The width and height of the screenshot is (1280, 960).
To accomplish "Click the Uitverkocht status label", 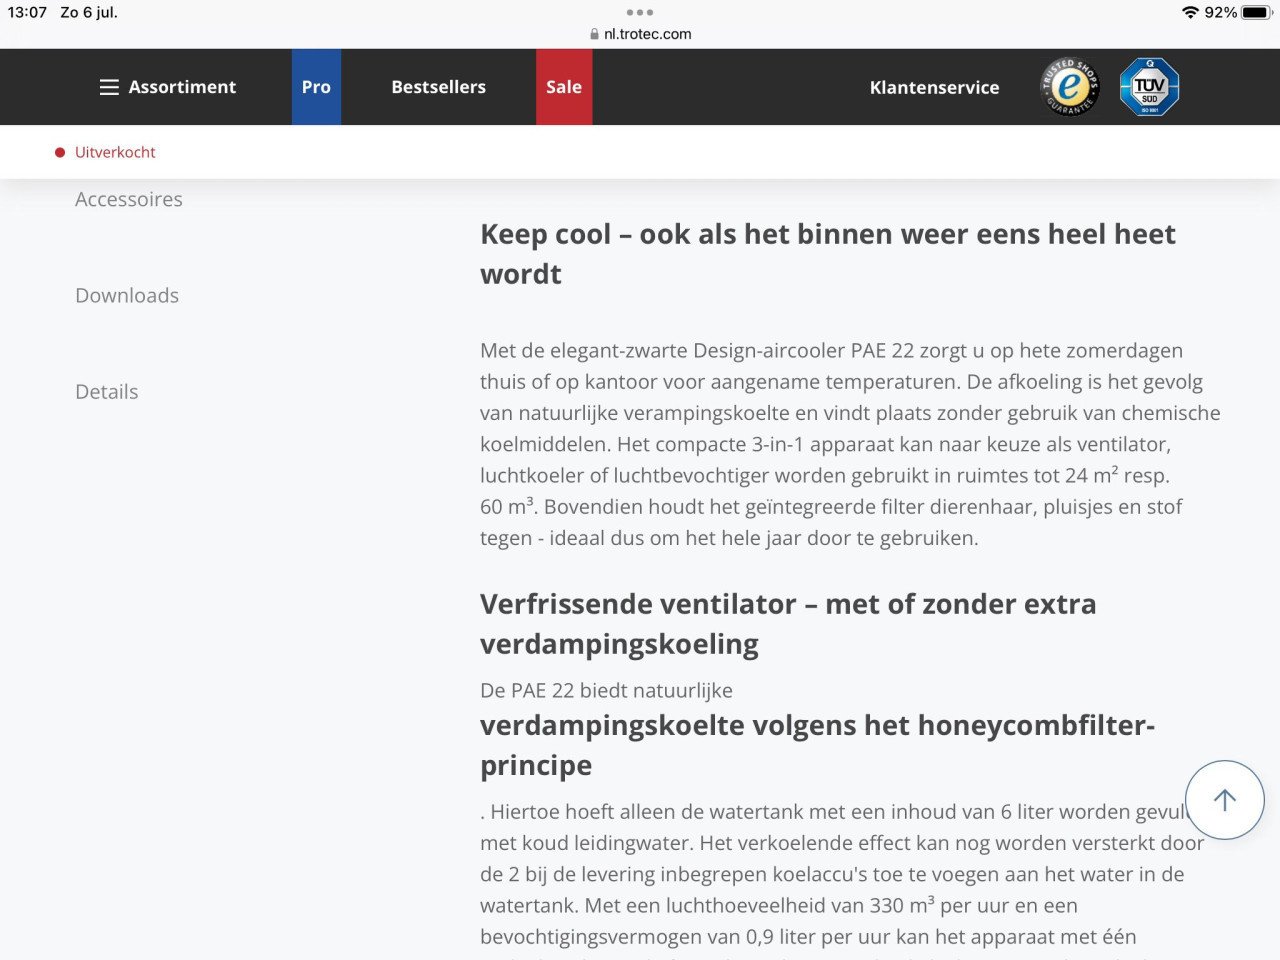I will coord(105,152).
